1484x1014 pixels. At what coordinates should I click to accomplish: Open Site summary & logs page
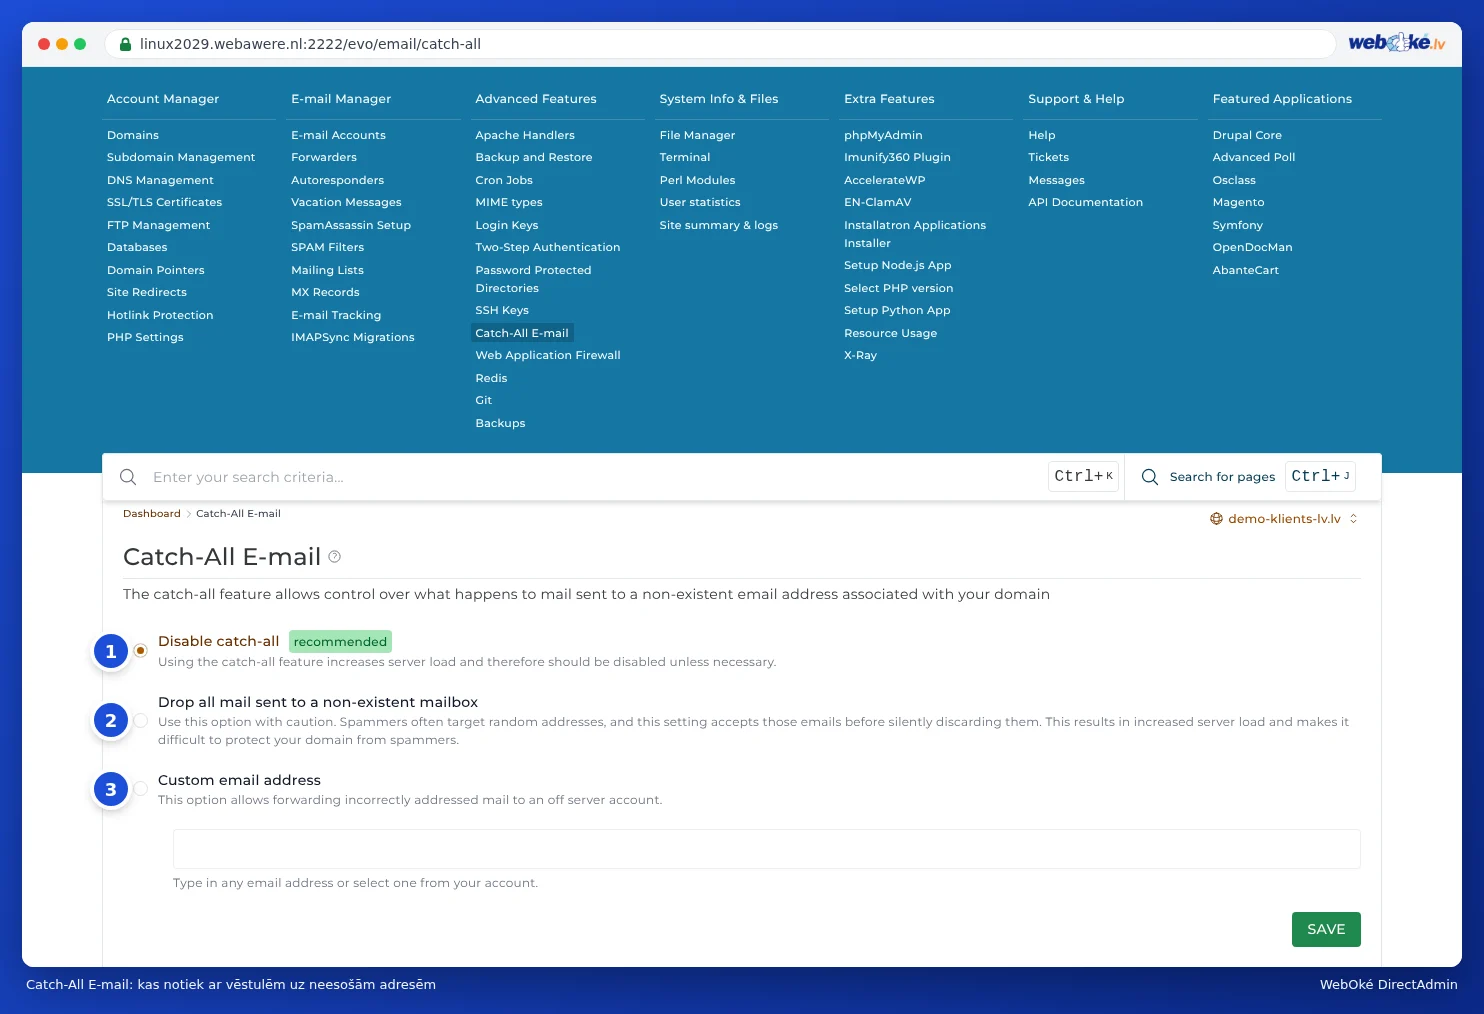[x=719, y=225]
